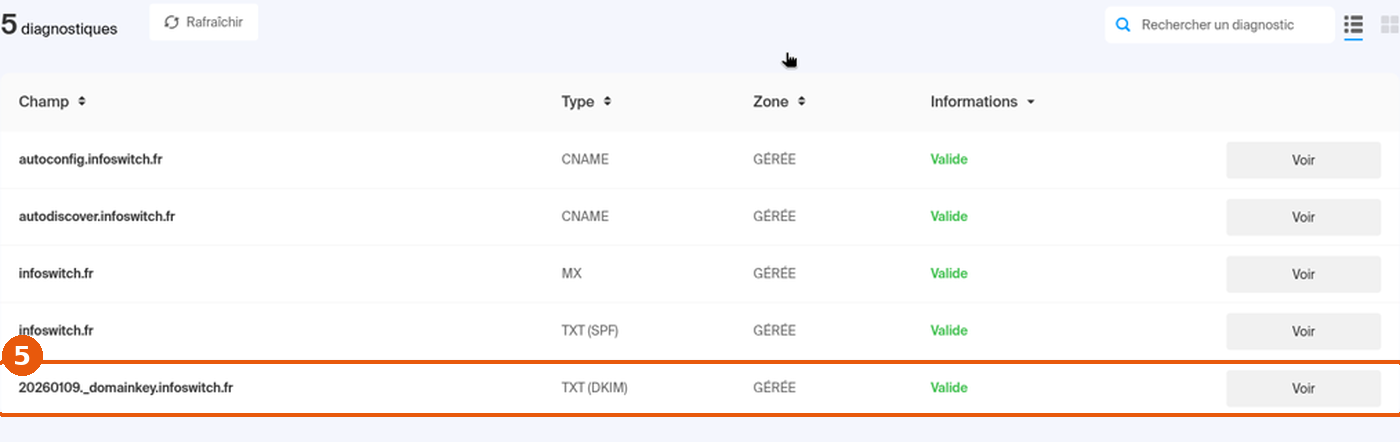Click the magnifier search icon

click(1123, 25)
